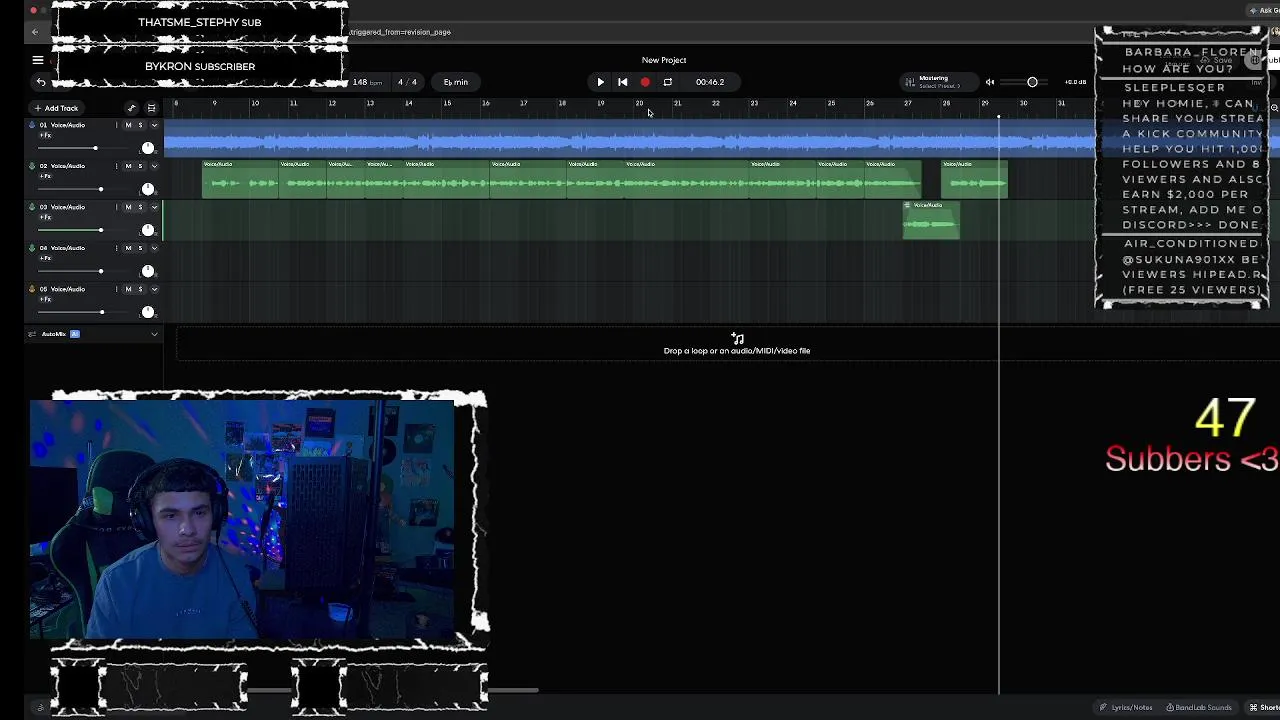This screenshot has width=1280, height=720.
Task: Click track 02 microphone icon
Action: click(x=32, y=166)
